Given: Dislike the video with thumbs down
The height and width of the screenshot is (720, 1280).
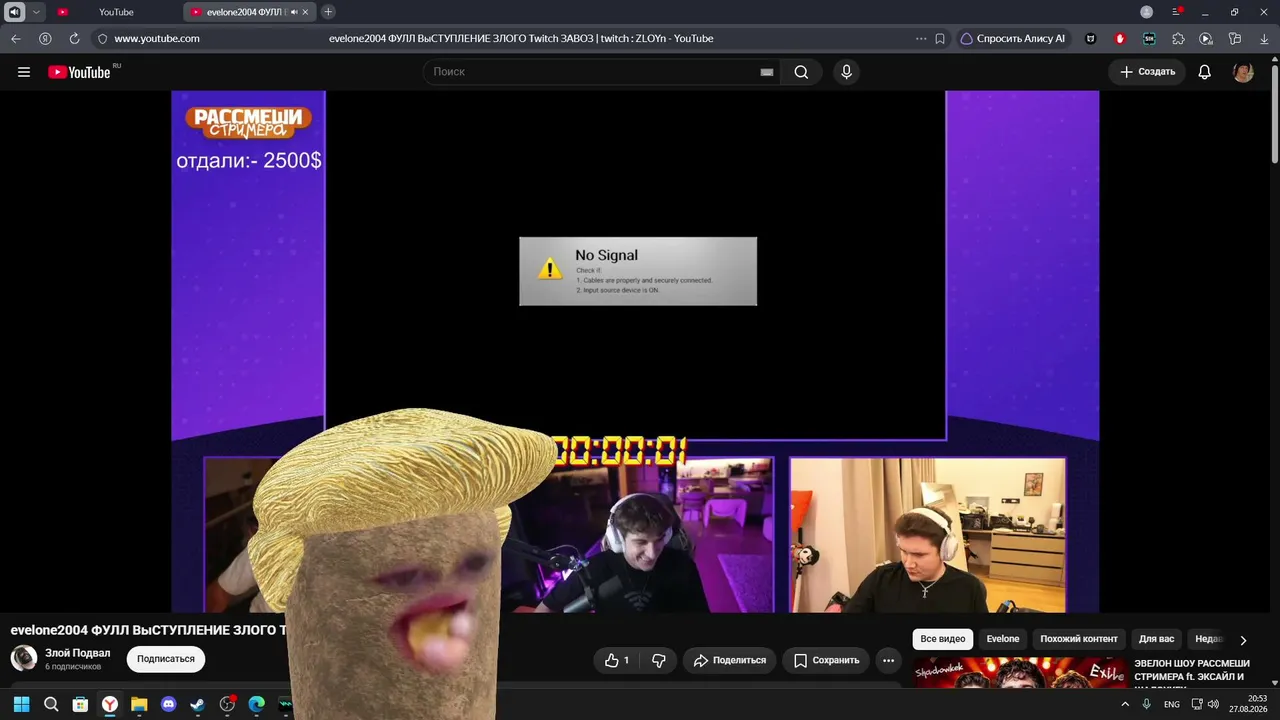Looking at the screenshot, I should click(658, 660).
